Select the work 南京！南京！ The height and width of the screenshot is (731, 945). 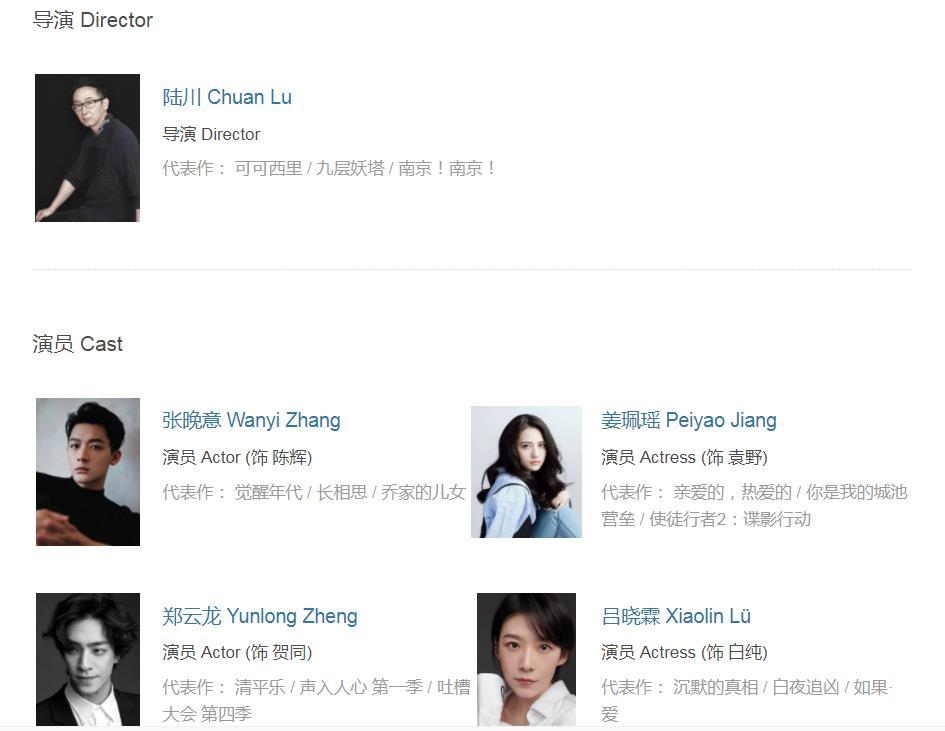[447, 168]
